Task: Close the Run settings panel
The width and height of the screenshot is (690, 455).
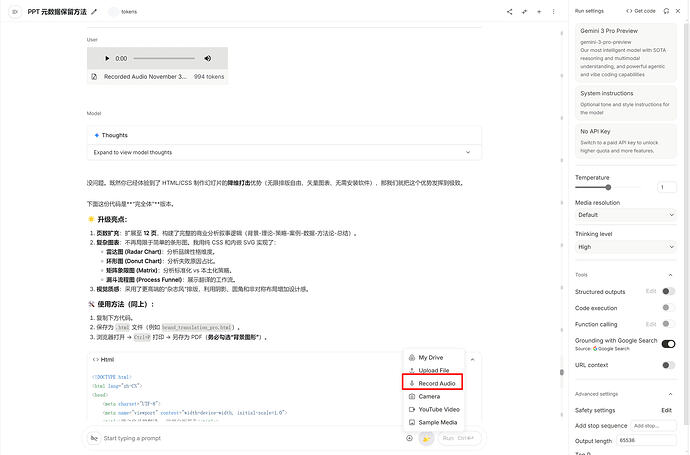Action: coord(678,11)
